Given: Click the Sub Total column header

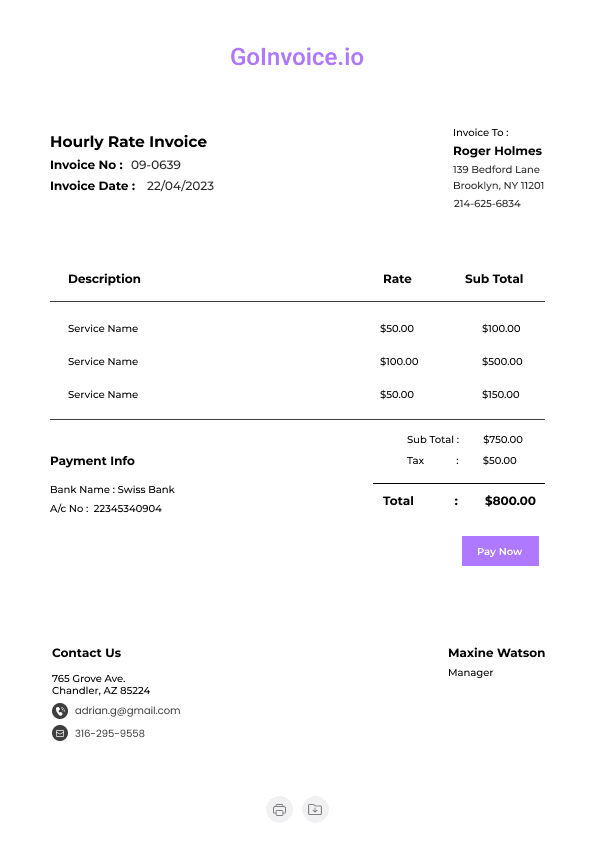Looking at the screenshot, I should (494, 279).
